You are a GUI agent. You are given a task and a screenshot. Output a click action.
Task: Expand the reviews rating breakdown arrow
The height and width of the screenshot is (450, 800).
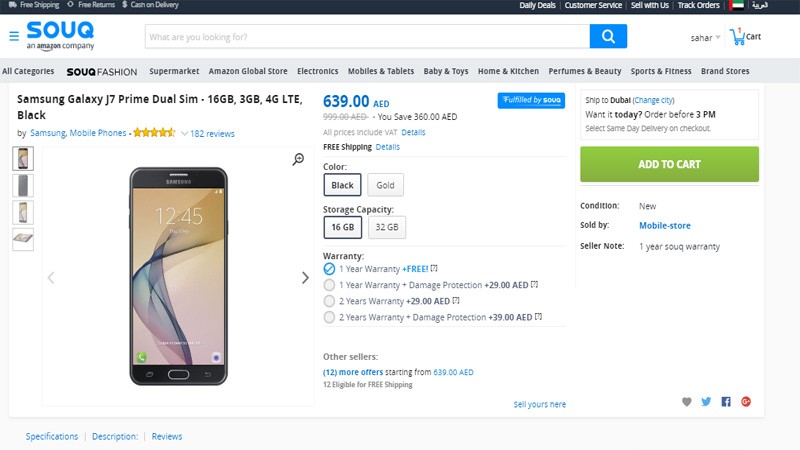tap(185, 133)
